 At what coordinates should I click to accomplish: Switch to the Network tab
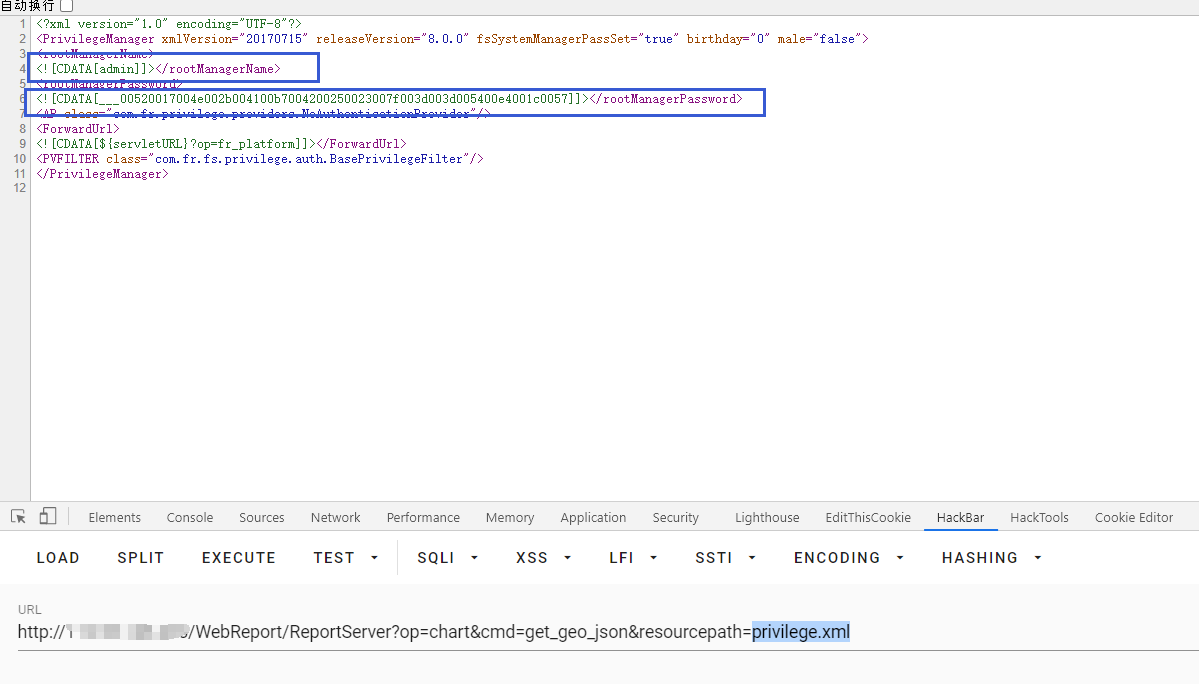click(335, 518)
